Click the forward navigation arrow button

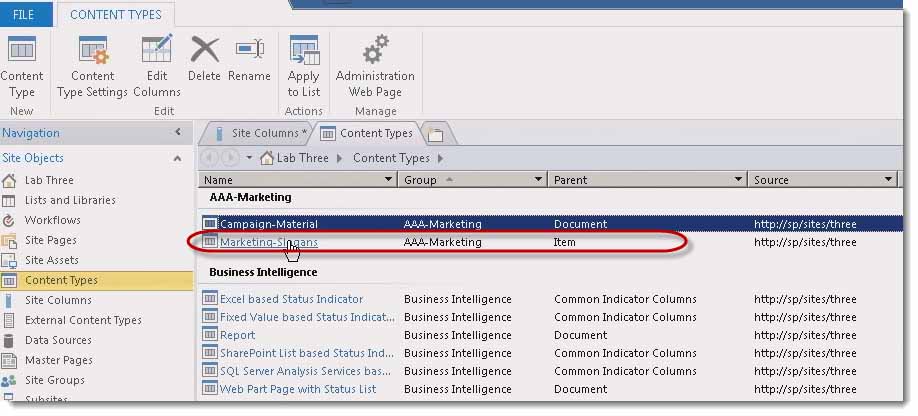point(230,157)
